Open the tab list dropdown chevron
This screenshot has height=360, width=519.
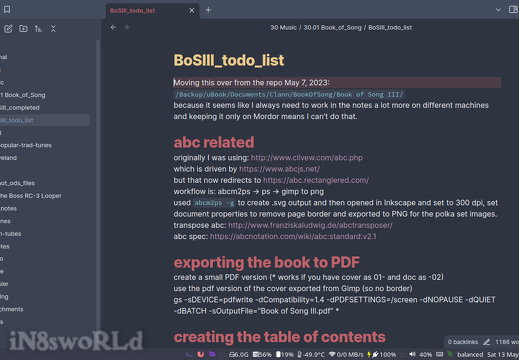(498, 10)
